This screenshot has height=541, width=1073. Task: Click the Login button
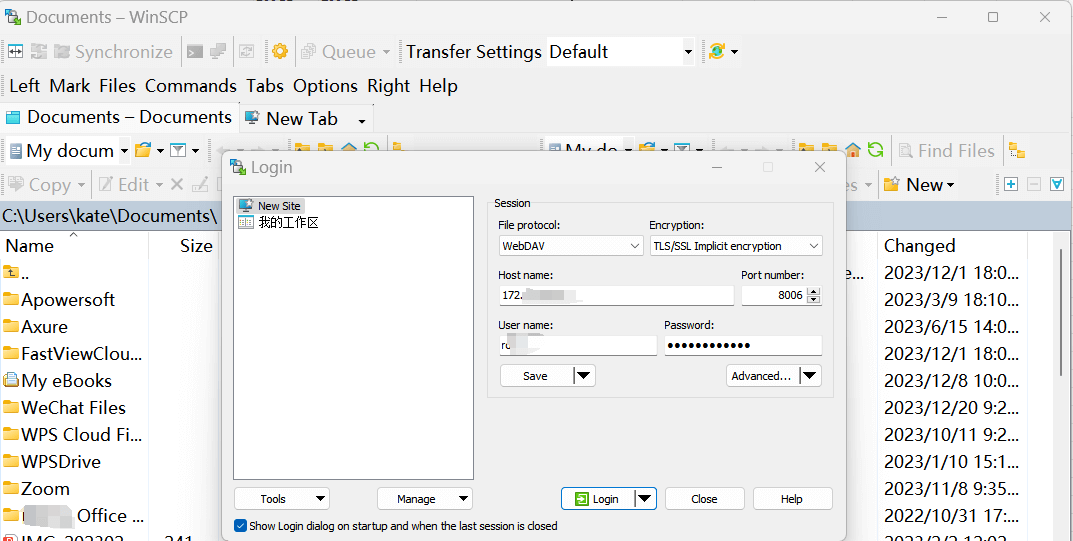tap(598, 499)
